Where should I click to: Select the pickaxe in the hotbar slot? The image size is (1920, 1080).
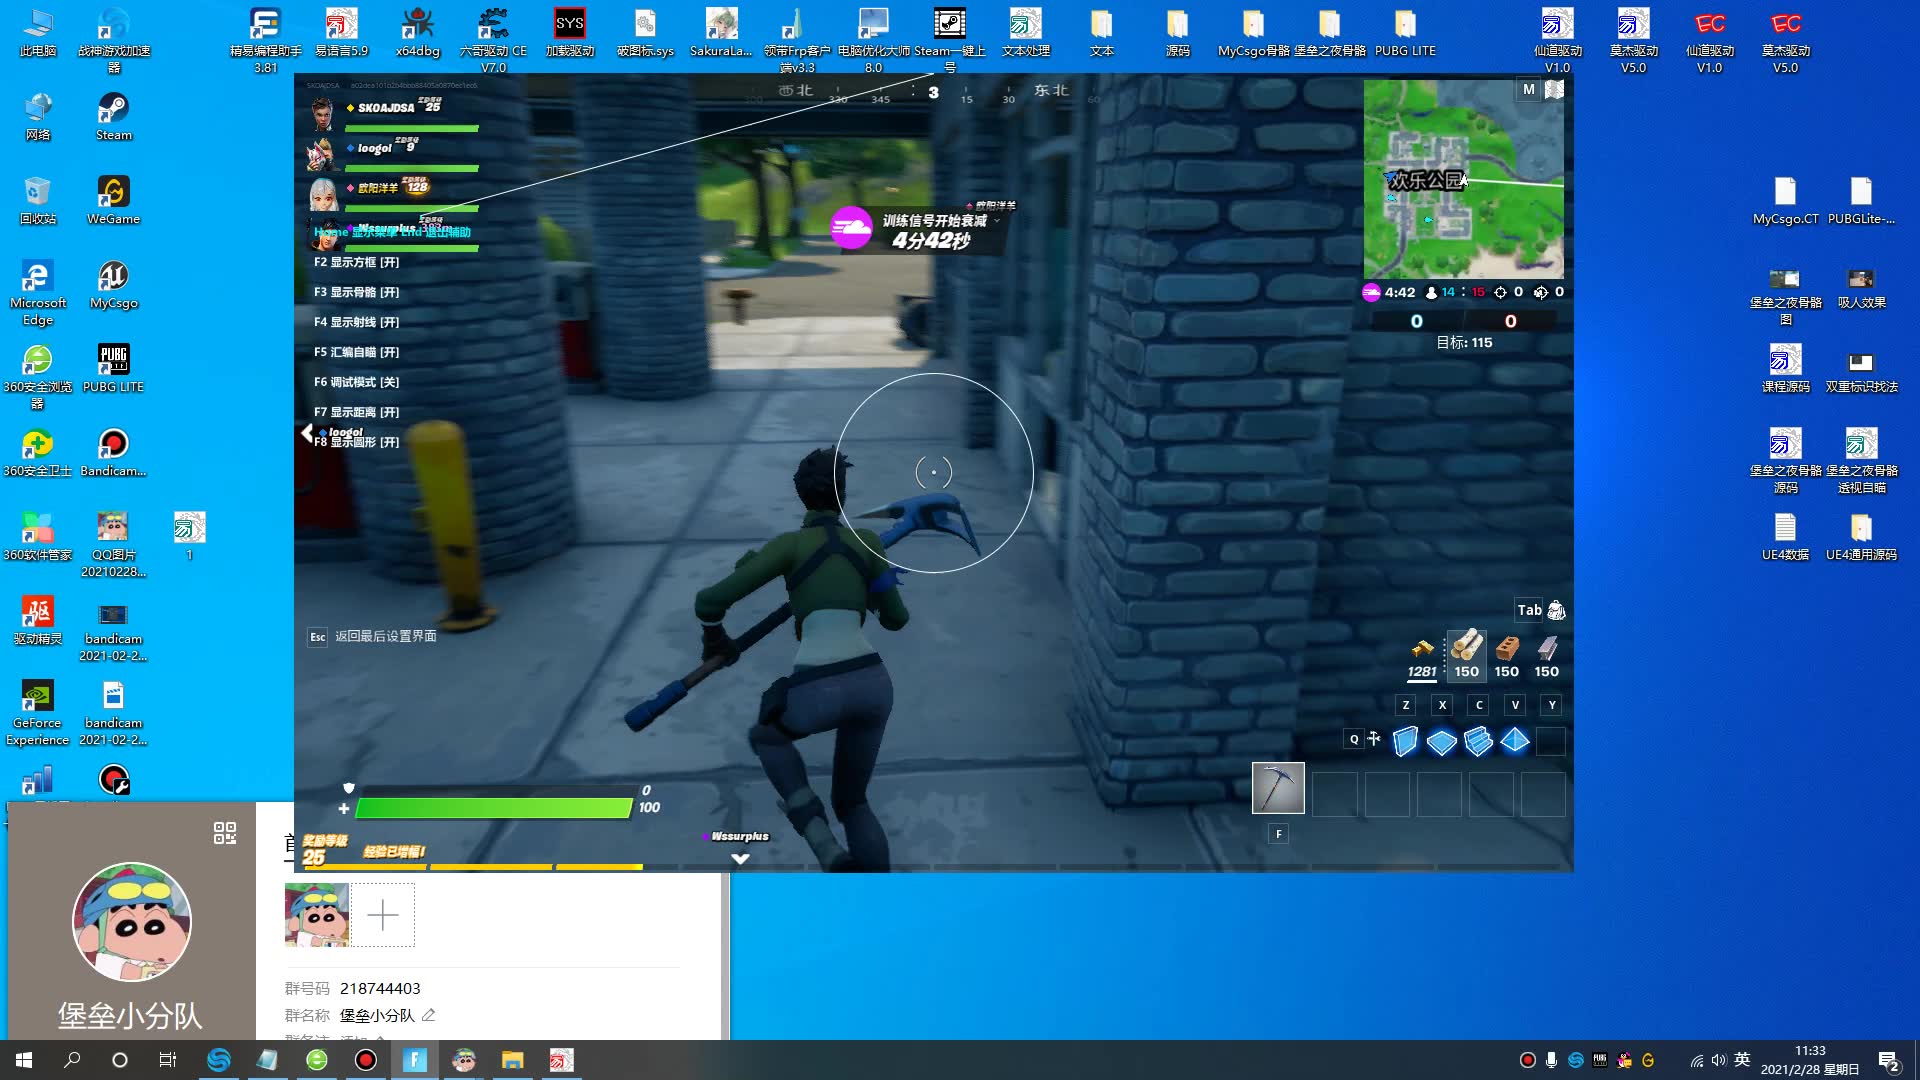click(1278, 790)
